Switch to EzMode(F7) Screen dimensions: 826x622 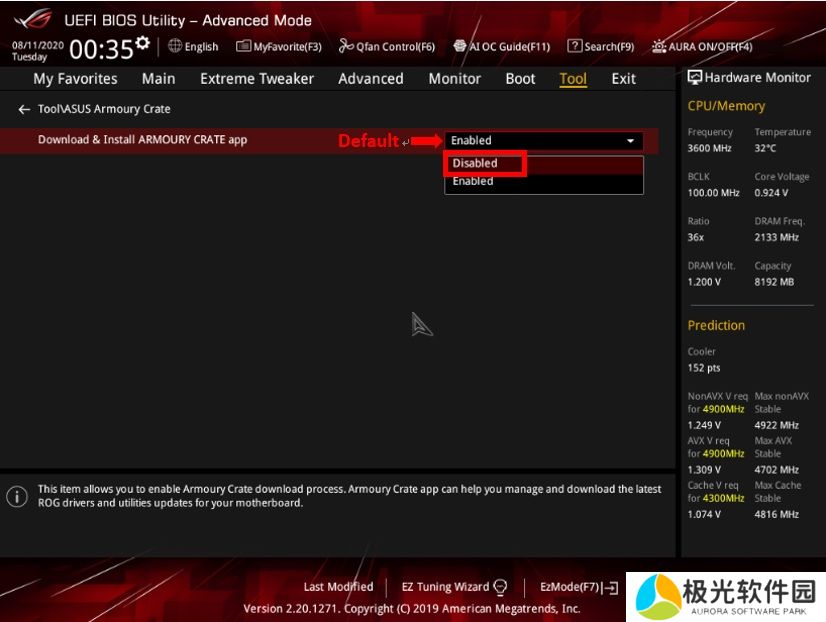tap(579, 587)
